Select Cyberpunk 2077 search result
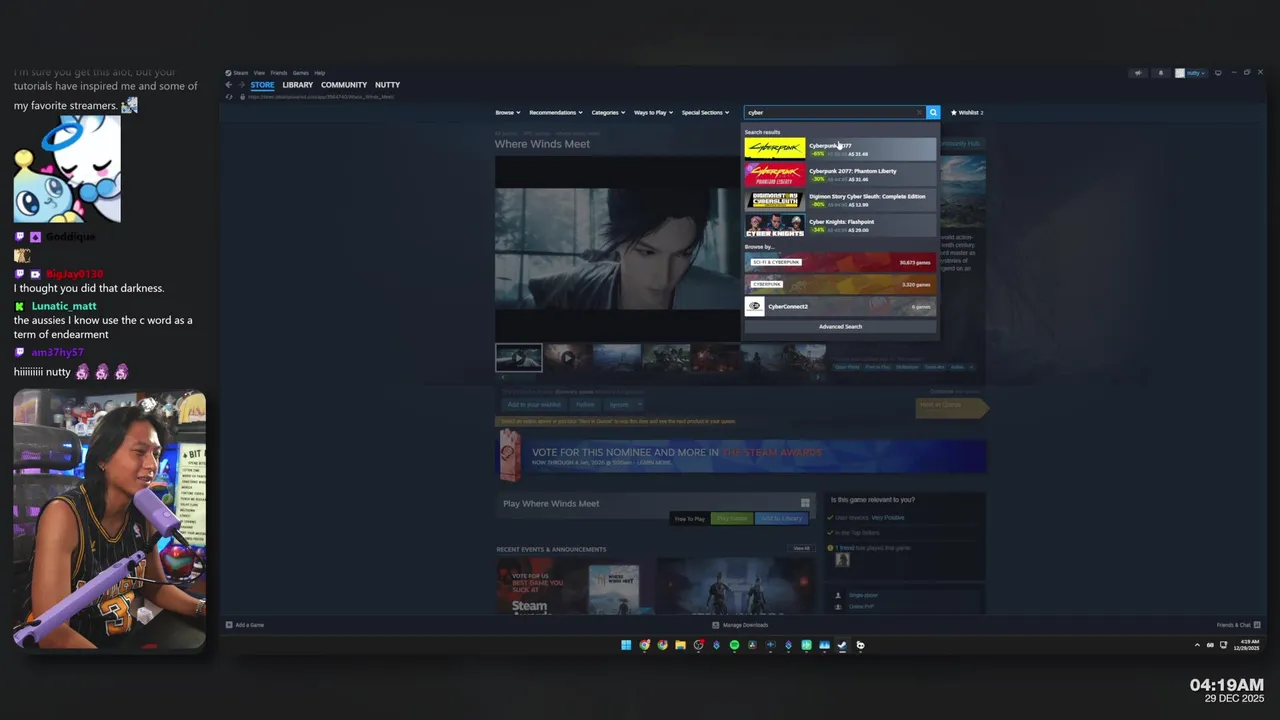The width and height of the screenshot is (1280, 720). point(840,149)
